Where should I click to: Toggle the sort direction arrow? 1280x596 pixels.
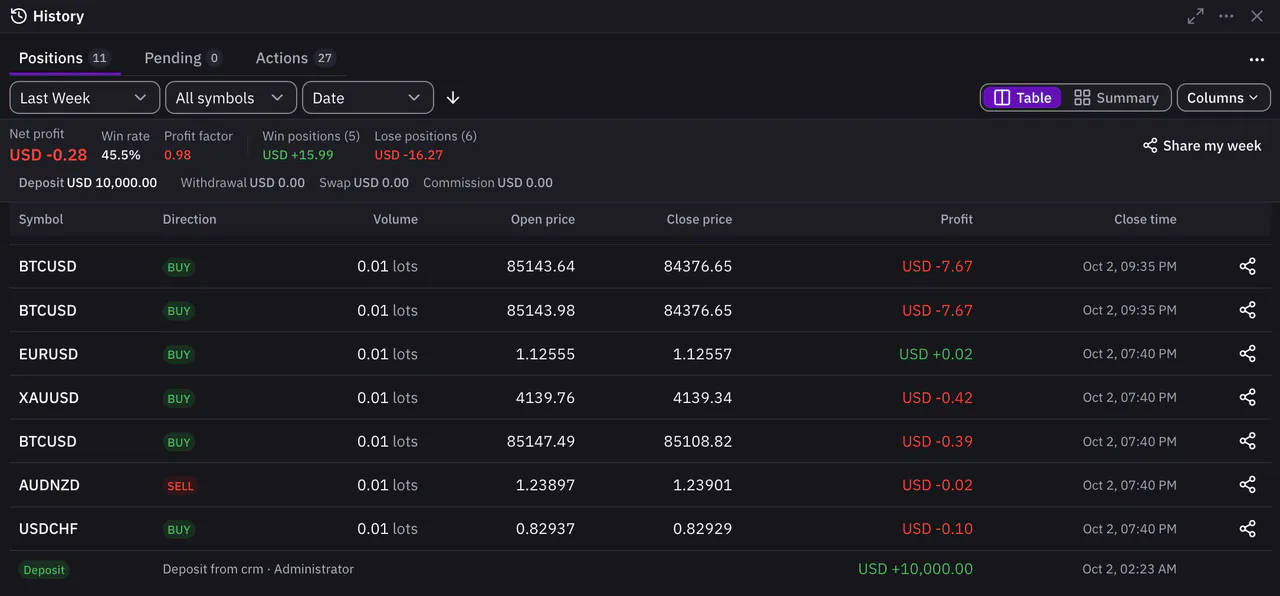(453, 98)
